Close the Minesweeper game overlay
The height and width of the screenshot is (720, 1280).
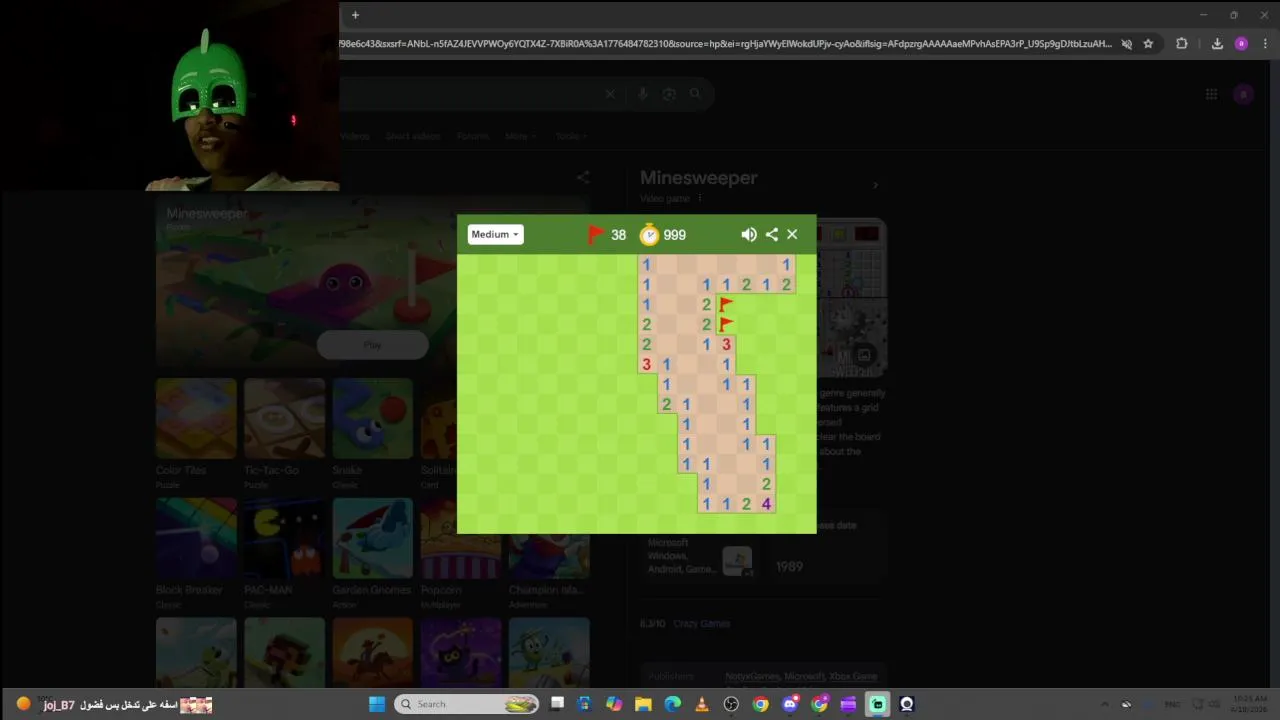[x=792, y=234]
